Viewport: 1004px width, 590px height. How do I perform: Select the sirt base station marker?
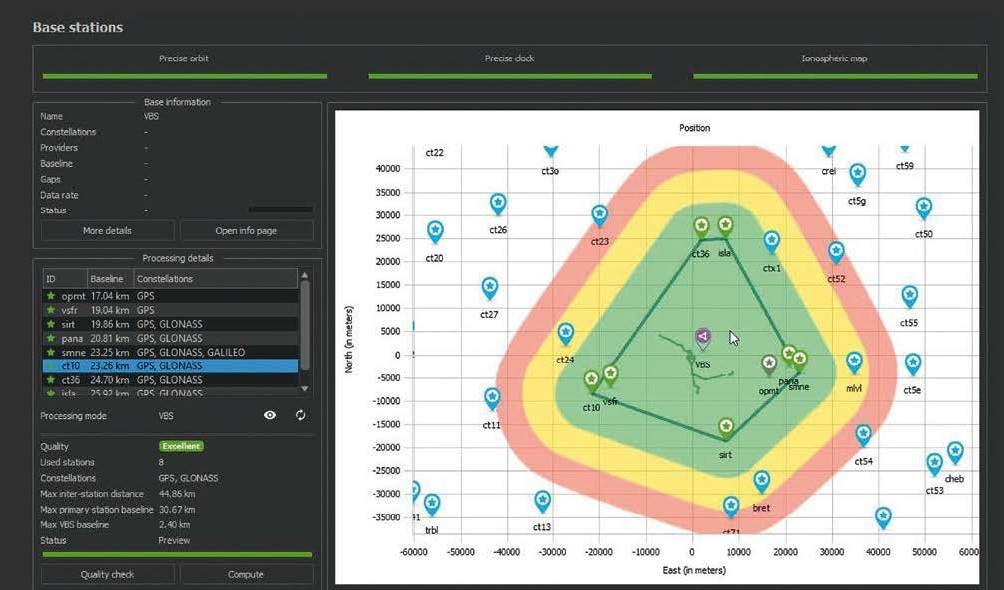point(726,428)
